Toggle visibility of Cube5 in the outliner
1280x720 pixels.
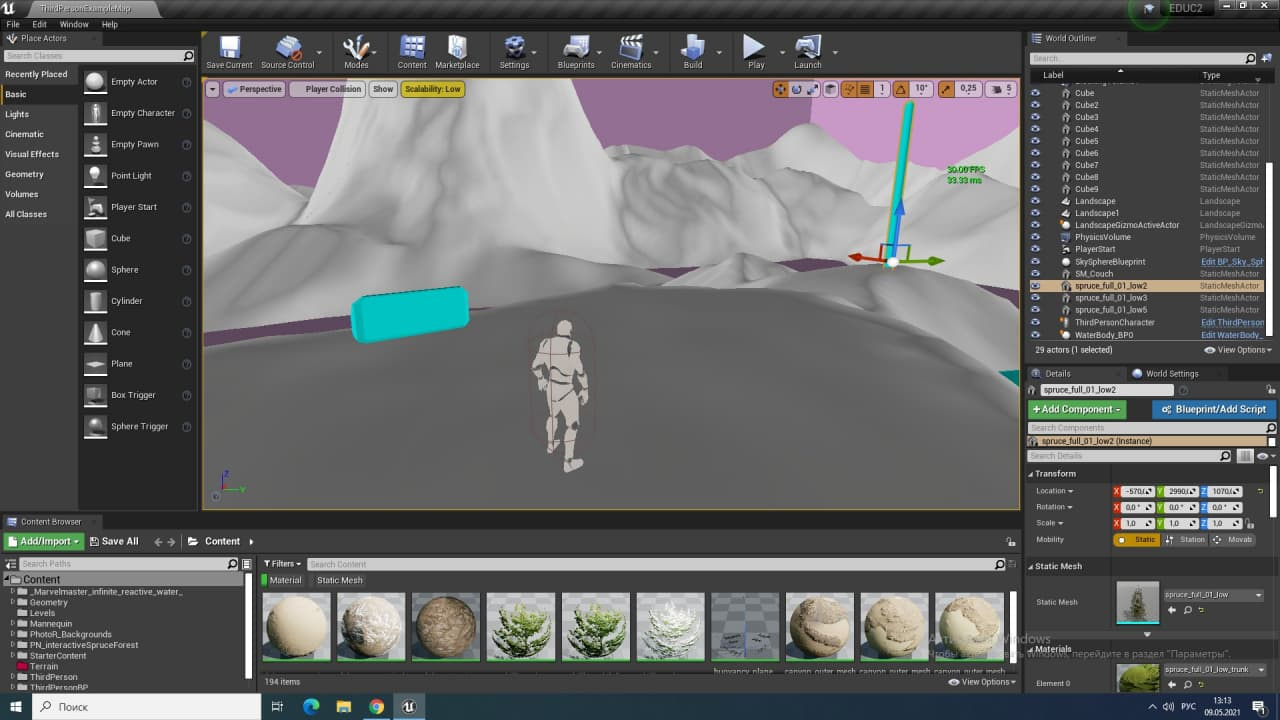tap(1035, 141)
